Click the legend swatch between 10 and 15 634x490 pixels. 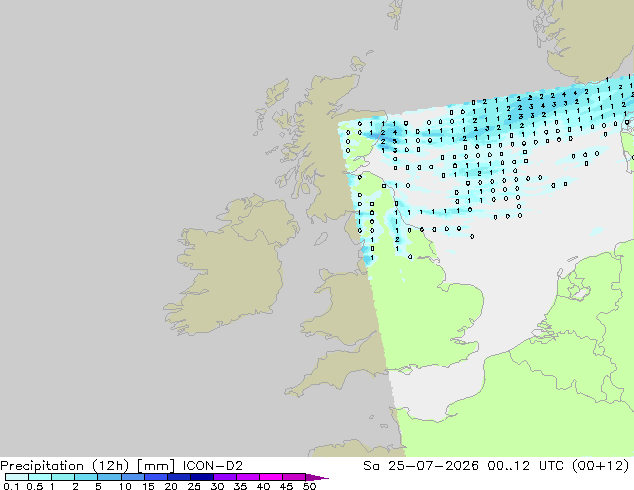coord(133,477)
